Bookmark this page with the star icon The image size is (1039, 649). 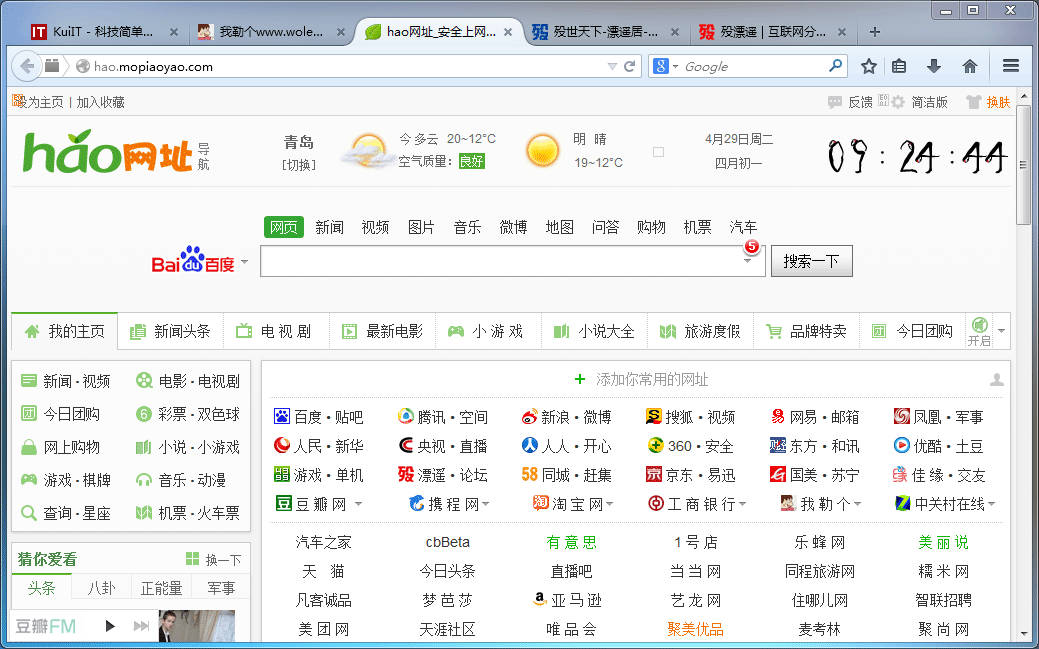(x=869, y=66)
